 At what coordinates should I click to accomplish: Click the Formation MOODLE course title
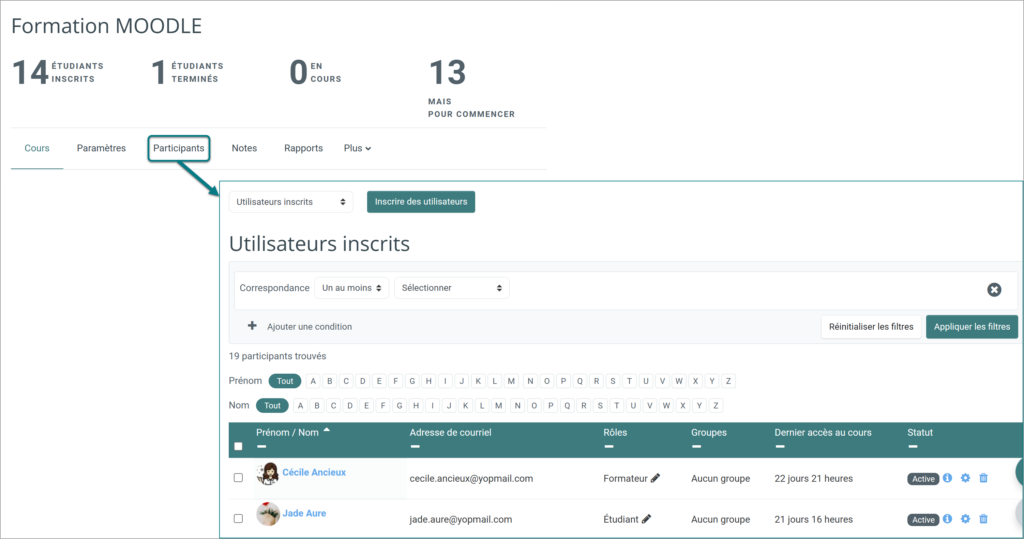pos(106,26)
